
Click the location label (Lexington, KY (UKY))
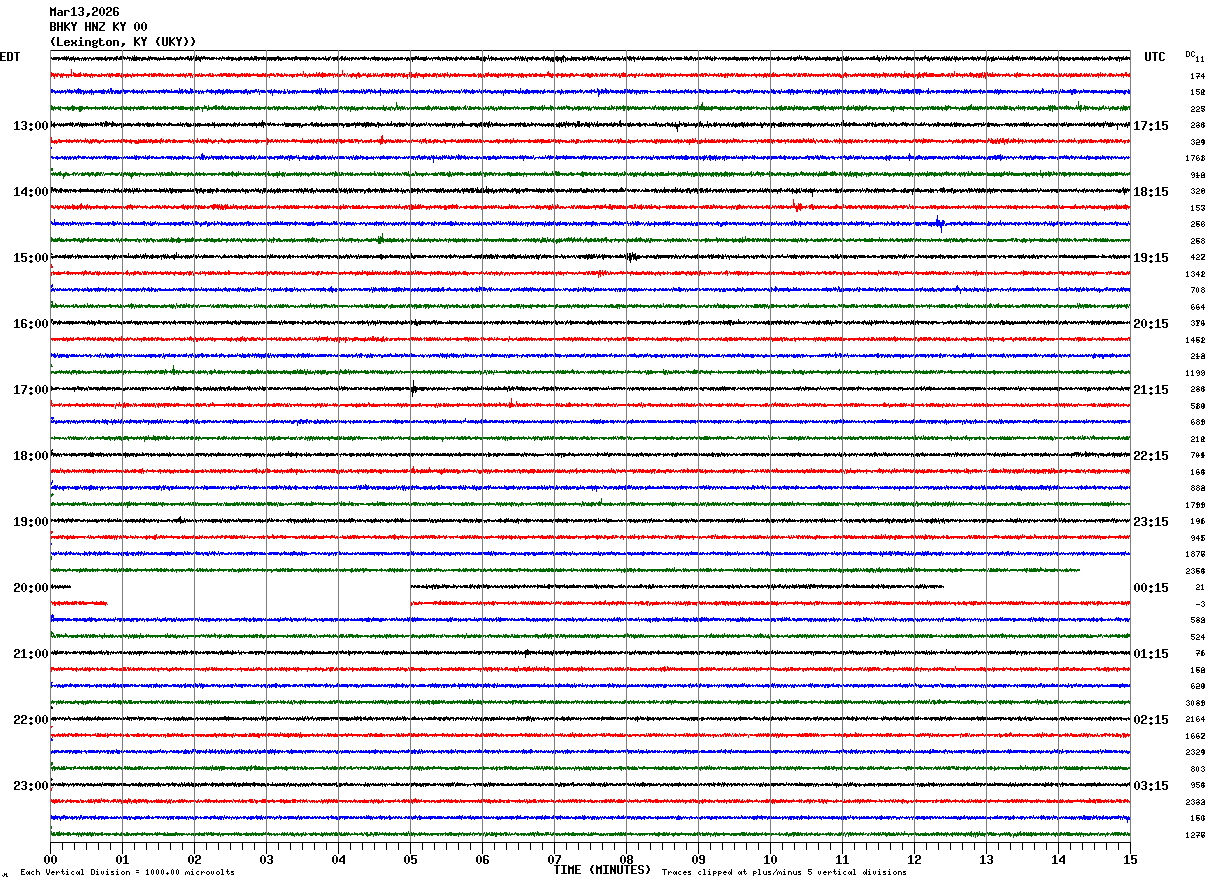pos(123,42)
